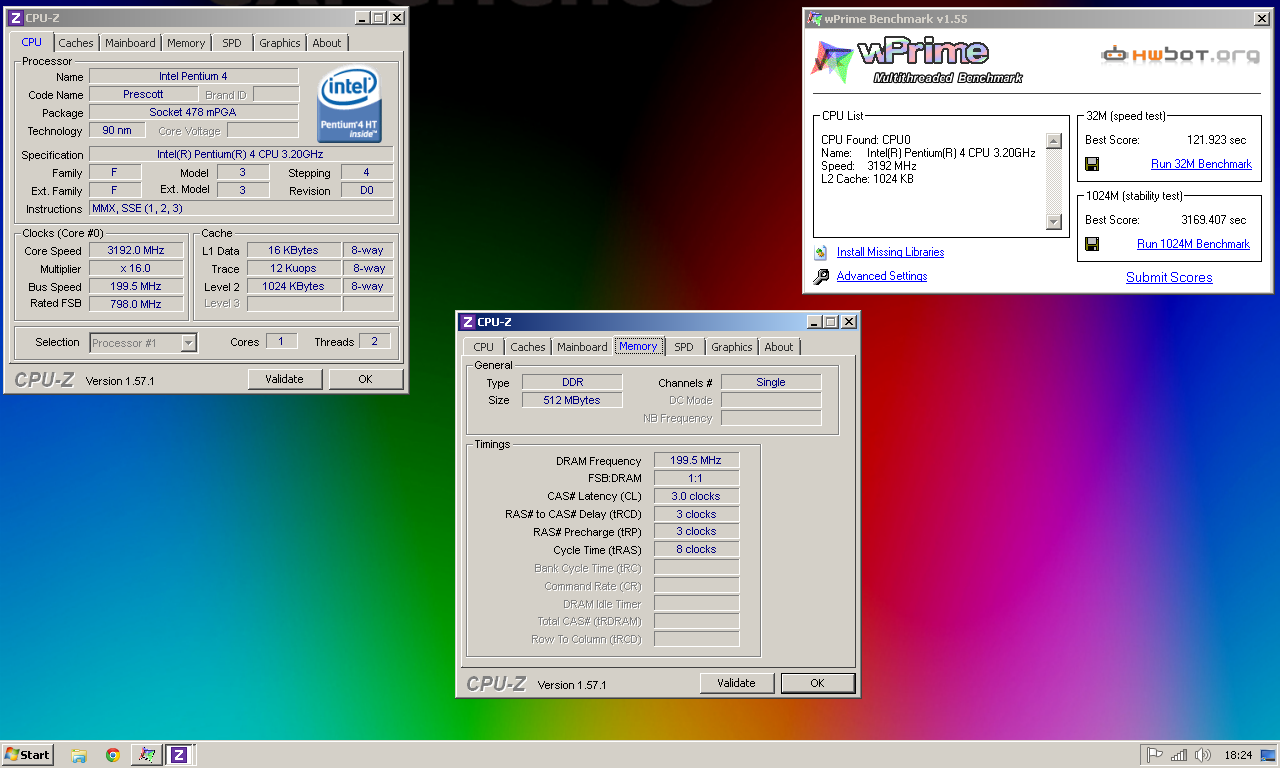1280x768 pixels.
Task: Click the floppy save icon for 32M score
Action: click(1092, 164)
